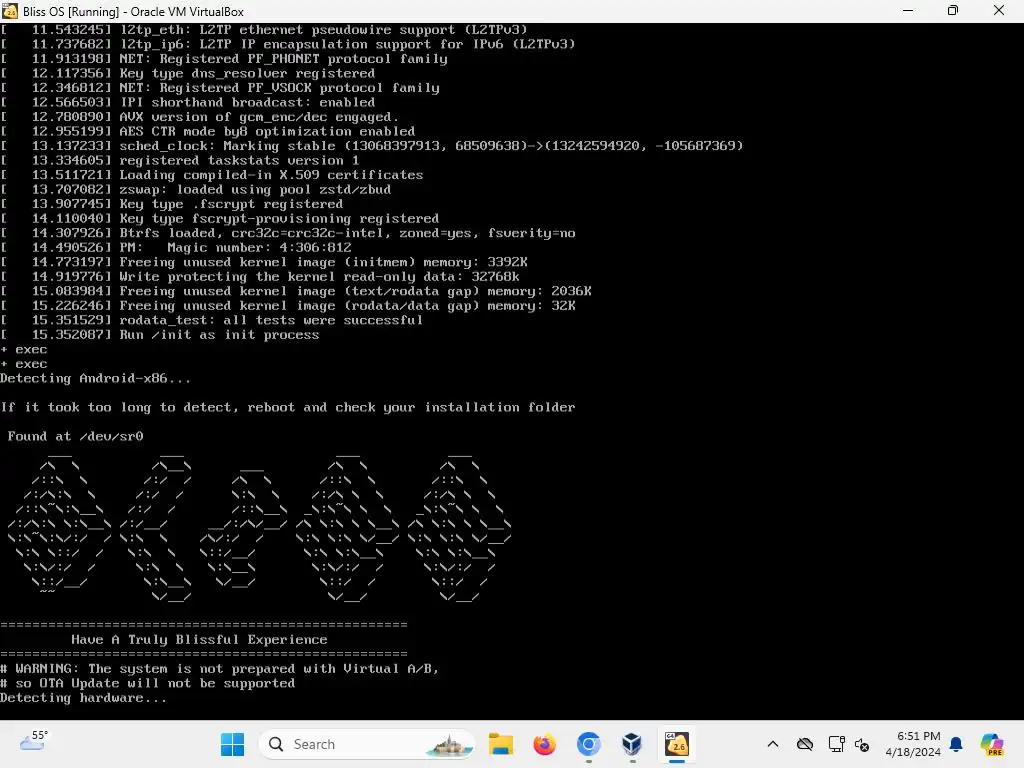Viewport: 1024px width, 768px height.
Task: Click the 'registered taskstats version 1' line
Action: (x=180, y=160)
